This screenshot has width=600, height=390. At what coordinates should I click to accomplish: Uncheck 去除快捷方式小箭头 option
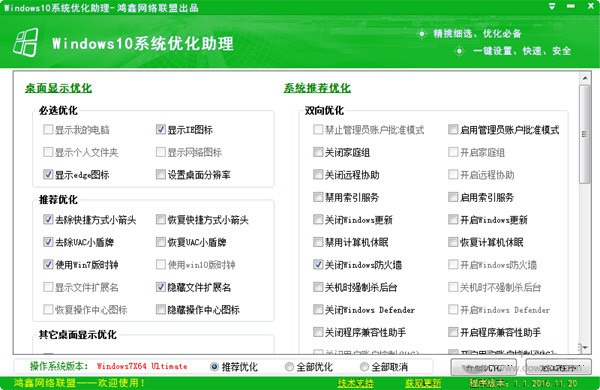pyautogui.click(x=48, y=219)
